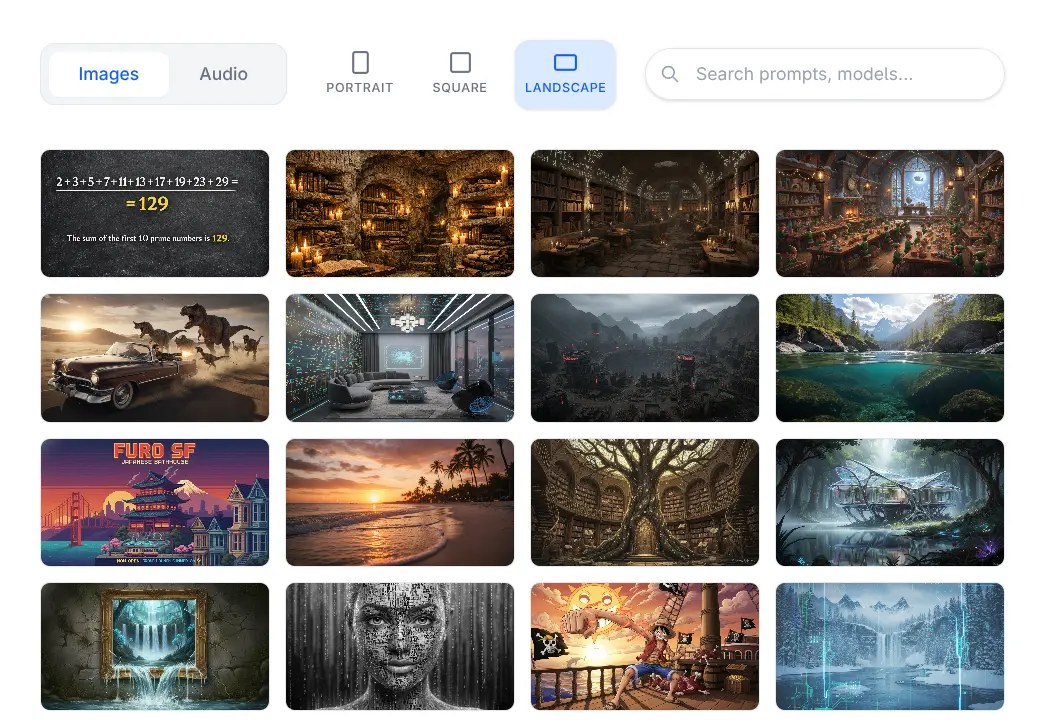
Task: Open the framed waterfall painting image
Action: 155,646
